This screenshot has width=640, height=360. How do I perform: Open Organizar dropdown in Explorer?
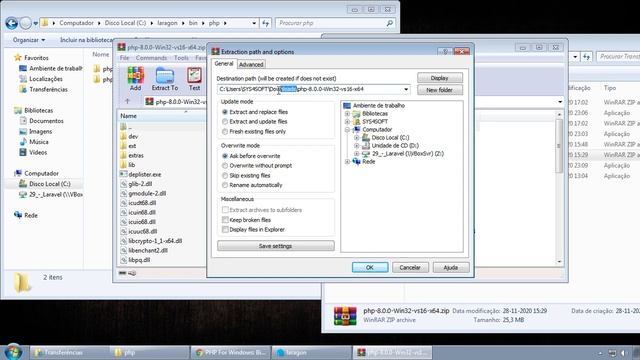point(29,40)
